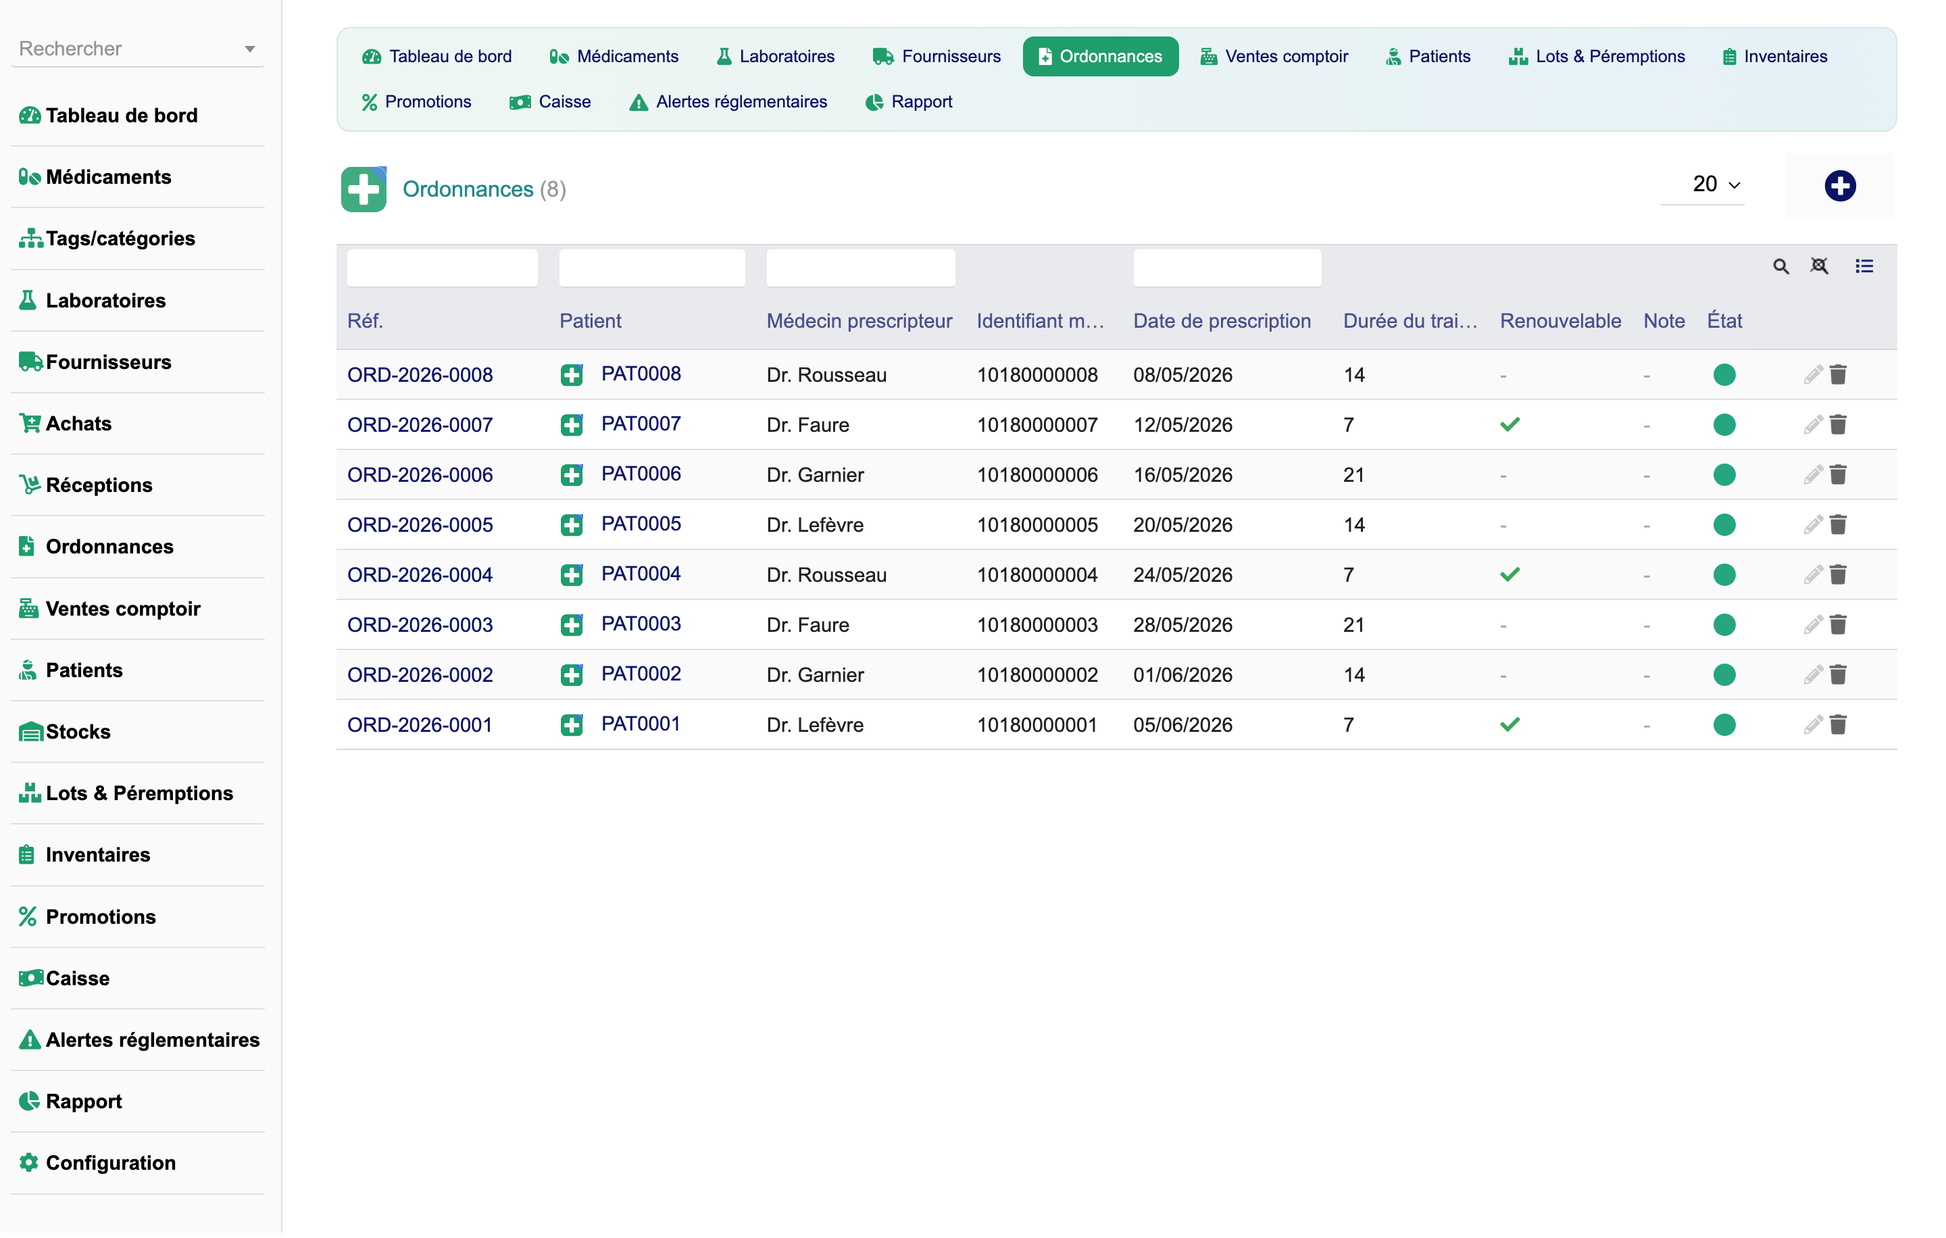
Task: Delete ORD-2026-0002 with trash icon
Action: [1838, 675]
